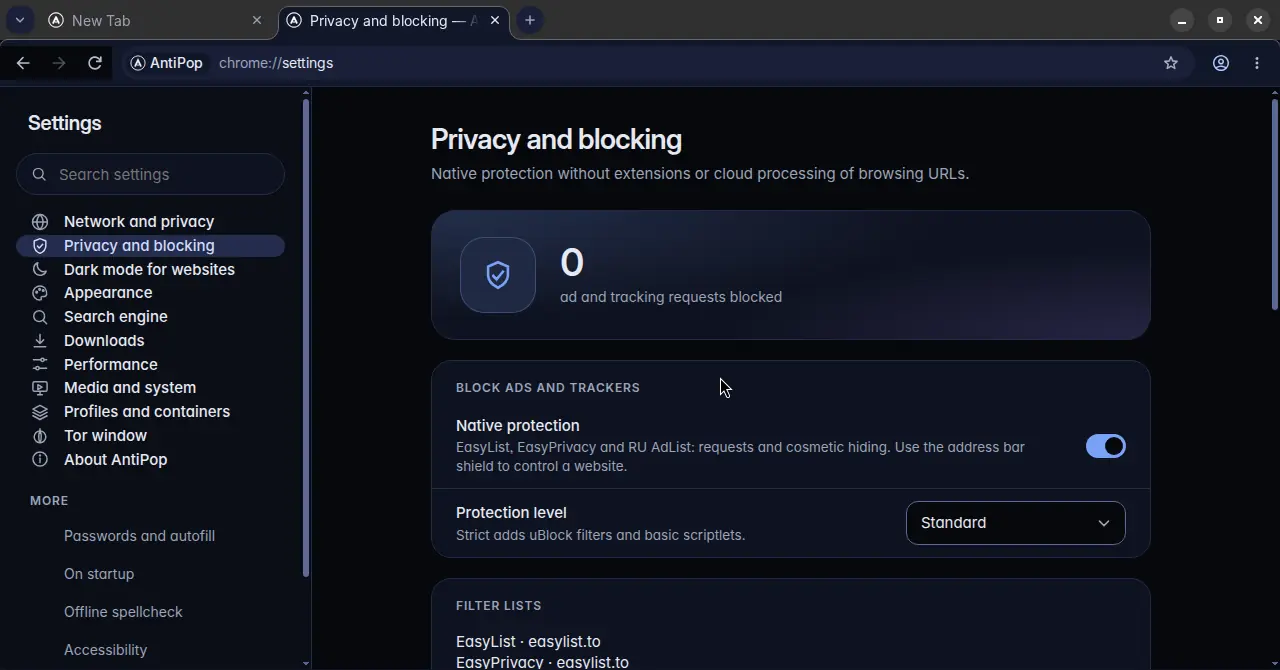Click the Dark mode moon icon
The height and width of the screenshot is (670, 1280).
tap(40, 270)
